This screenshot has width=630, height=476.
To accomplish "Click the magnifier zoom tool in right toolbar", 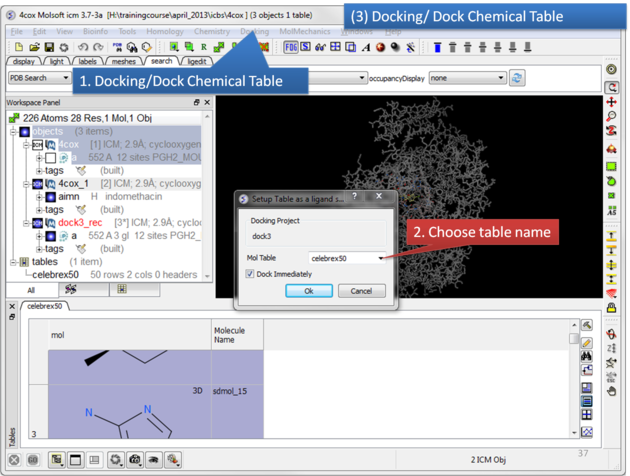I will [x=611, y=117].
